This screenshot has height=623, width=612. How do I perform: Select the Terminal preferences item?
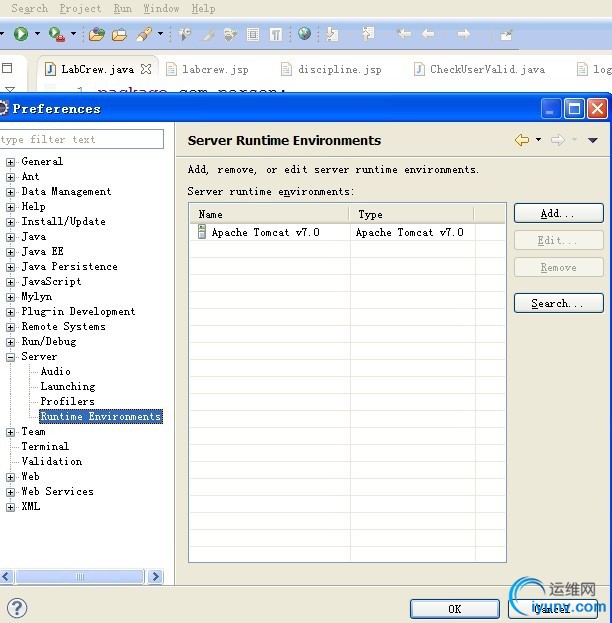click(45, 446)
